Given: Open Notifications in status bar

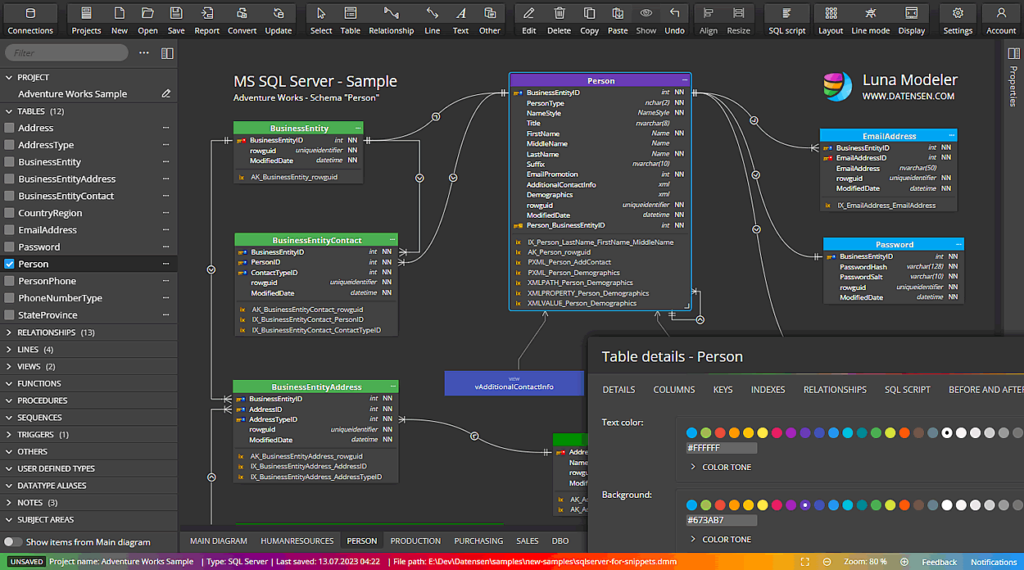Looking at the screenshot, I should point(993,562).
